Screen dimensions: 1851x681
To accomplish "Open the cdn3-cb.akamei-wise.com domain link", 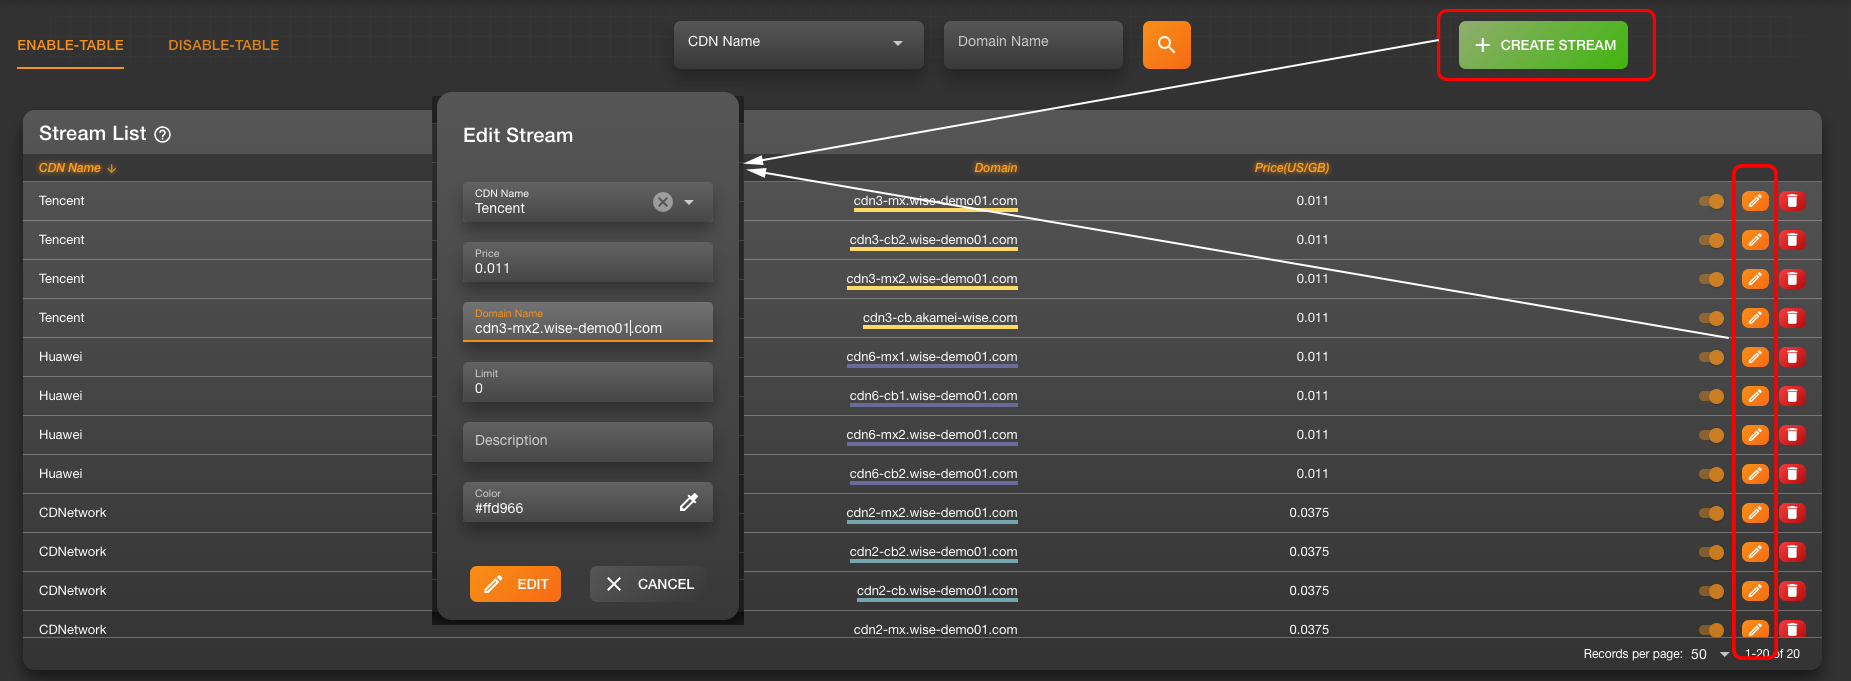I will (940, 318).
